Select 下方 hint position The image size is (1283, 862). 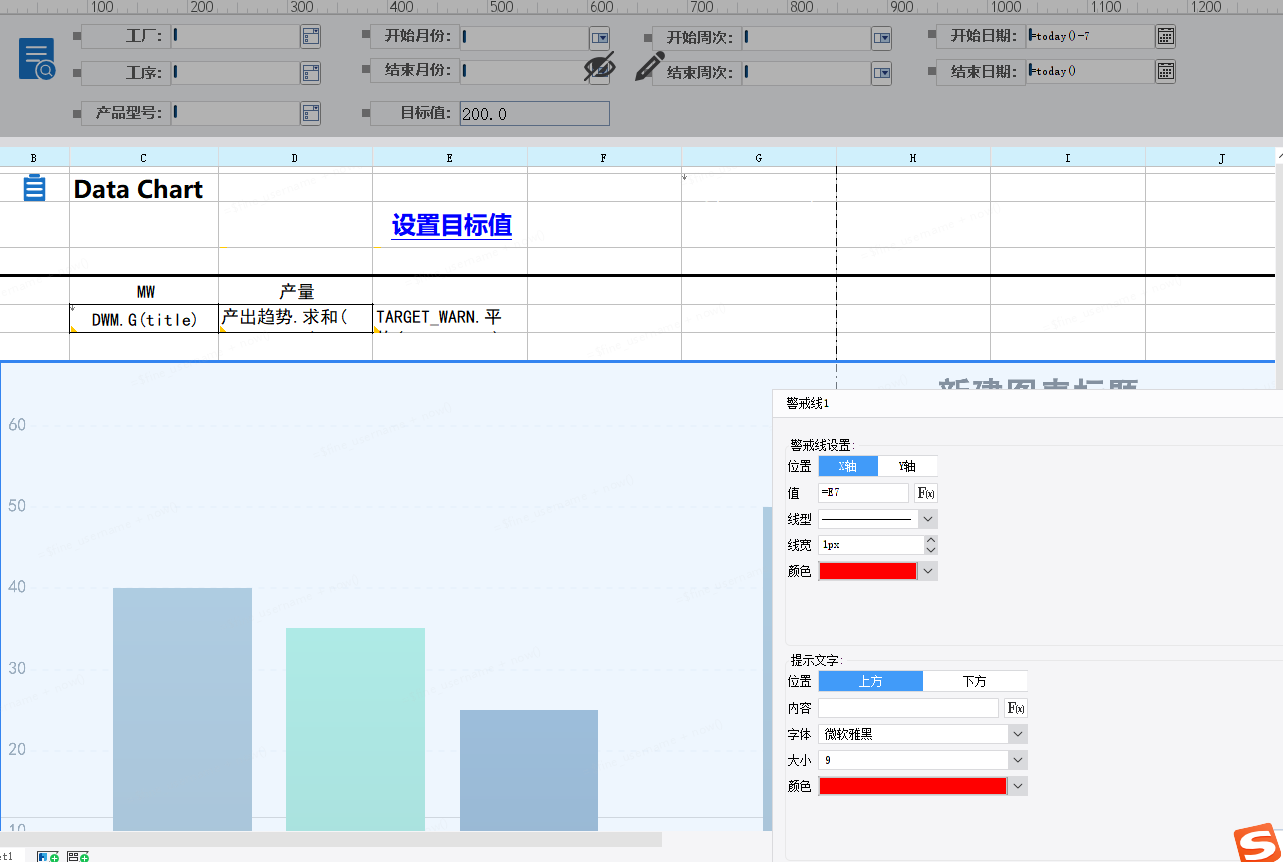click(x=975, y=681)
